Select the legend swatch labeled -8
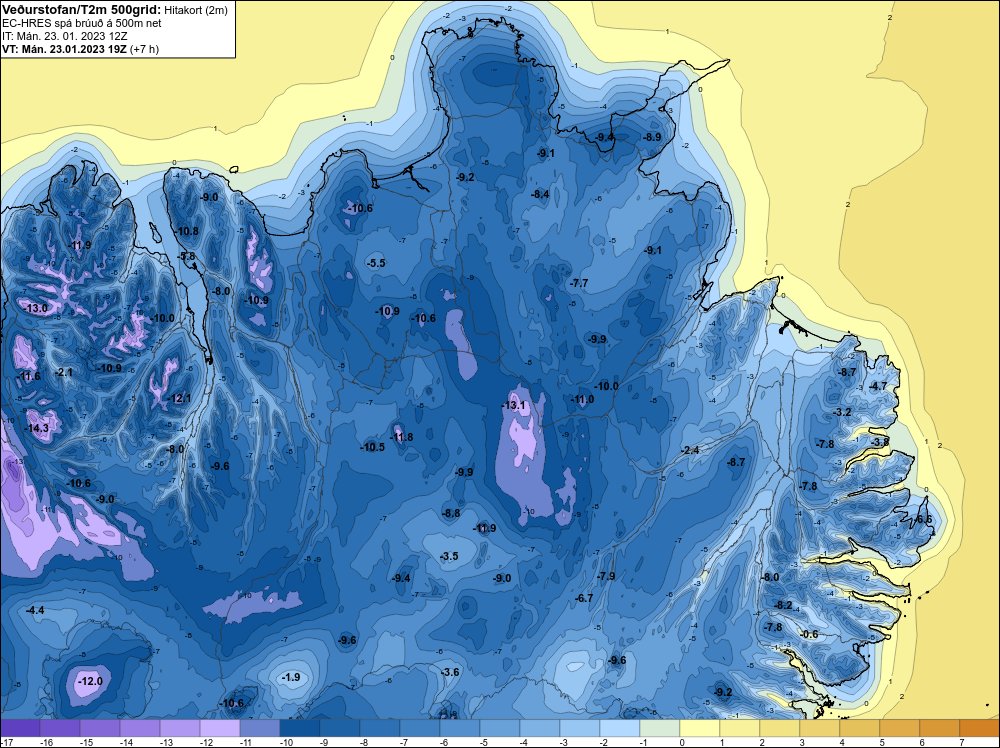 (380, 728)
